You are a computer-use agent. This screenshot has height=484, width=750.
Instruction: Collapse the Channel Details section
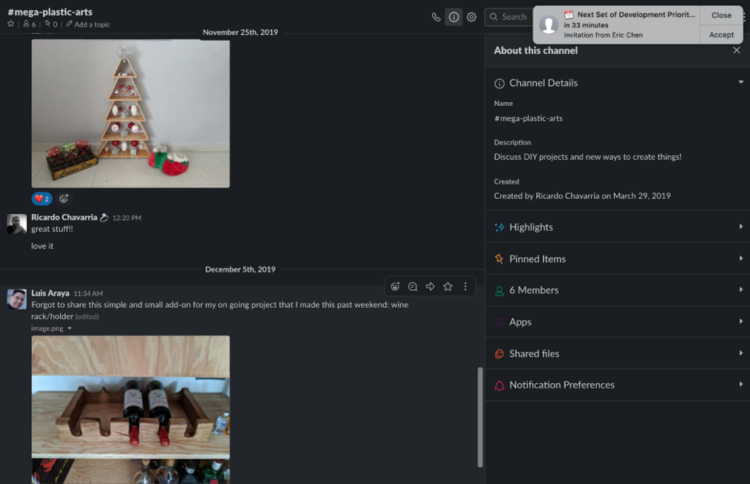[x=740, y=82]
